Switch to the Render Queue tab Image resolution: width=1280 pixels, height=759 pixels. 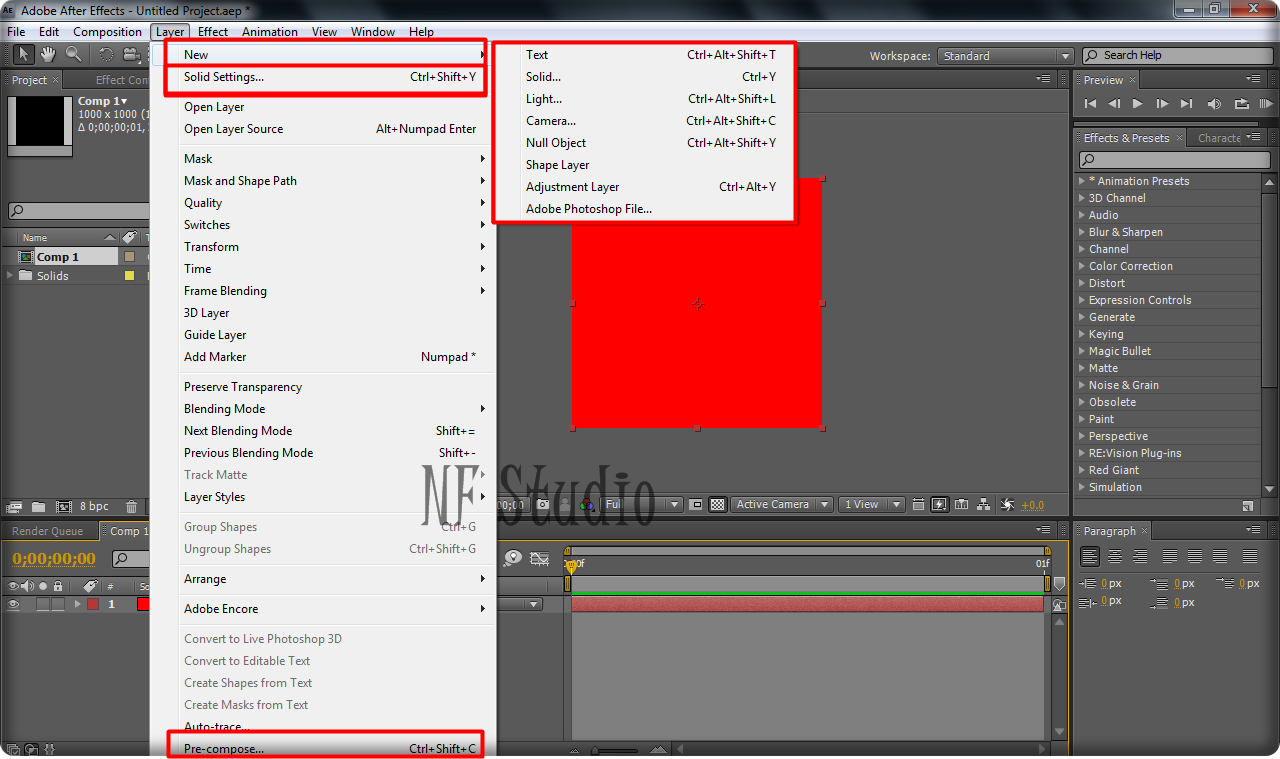point(48,531)
